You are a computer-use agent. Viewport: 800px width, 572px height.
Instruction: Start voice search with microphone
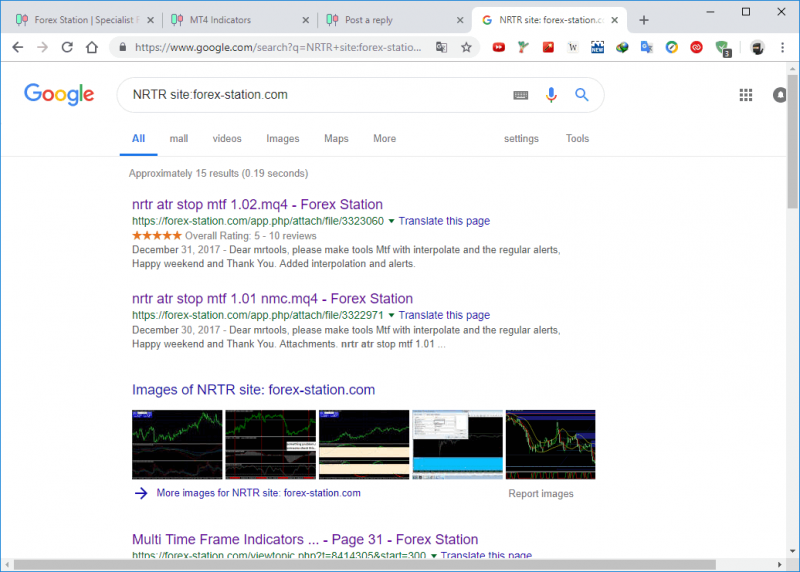pos(551,95)
